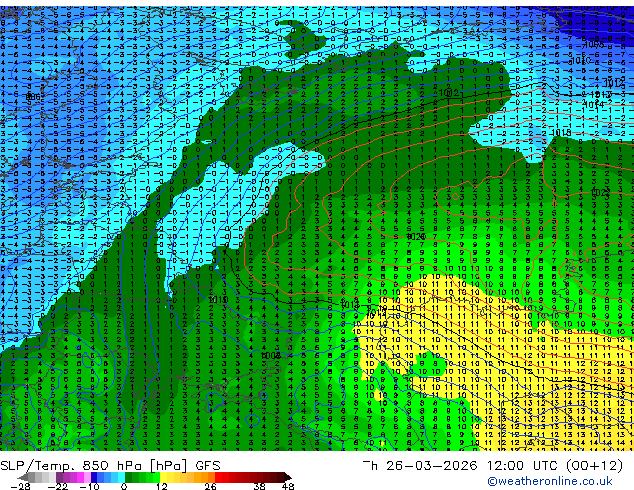Select the bright yellow legend swatch above 12
This screenshot has height=490, width=634.
pos(163,477)
